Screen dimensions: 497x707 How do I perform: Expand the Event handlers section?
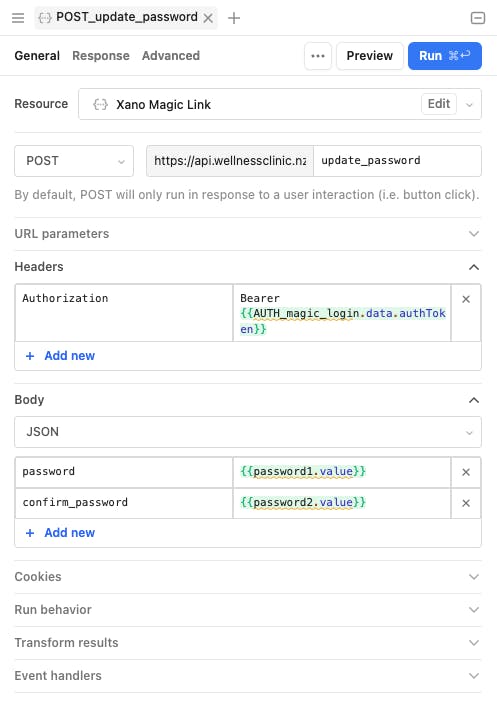point(248,675)
